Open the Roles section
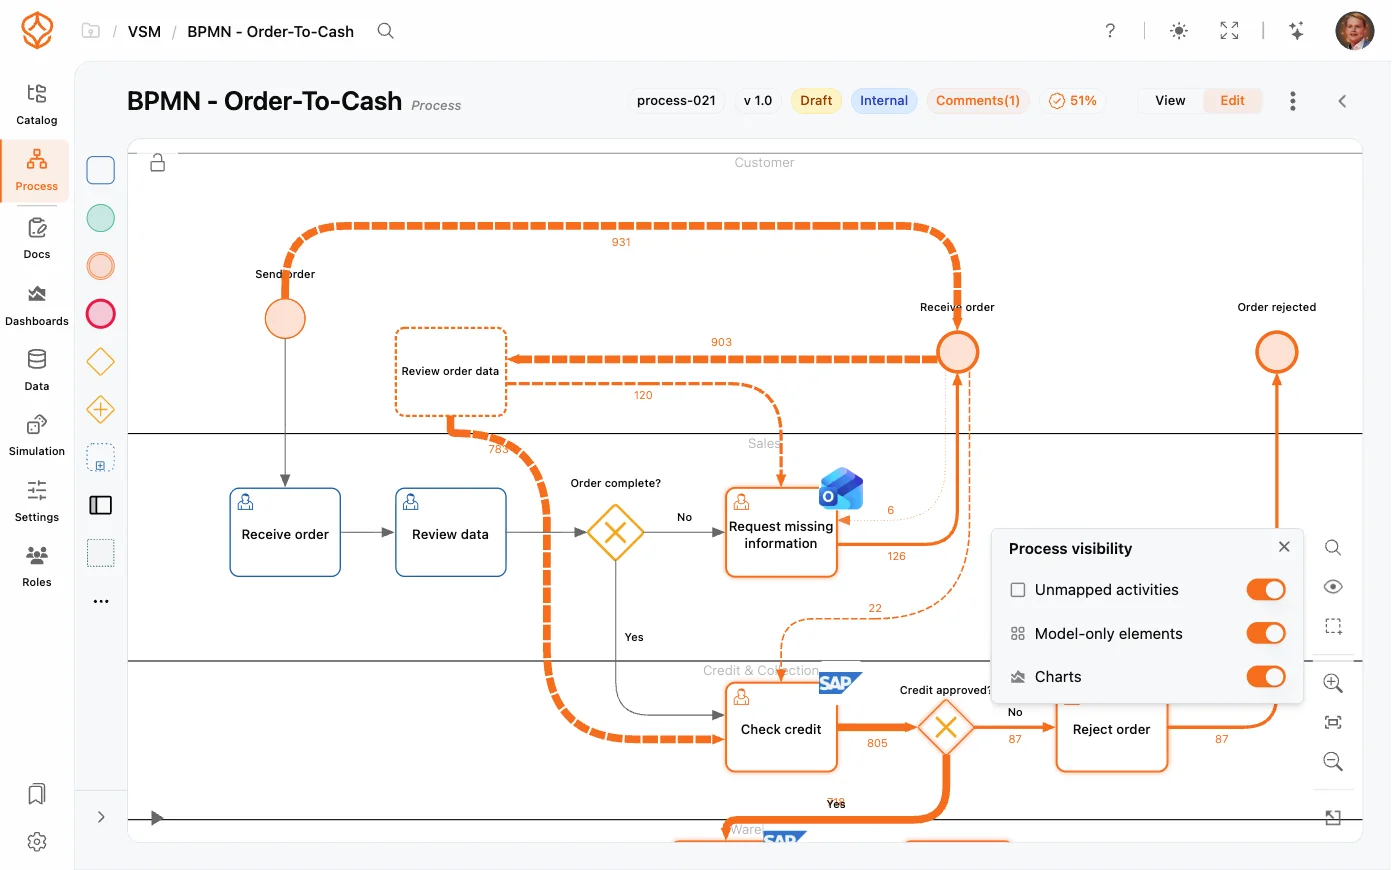This screenshot has width=1392, height=870. (37, 567)
